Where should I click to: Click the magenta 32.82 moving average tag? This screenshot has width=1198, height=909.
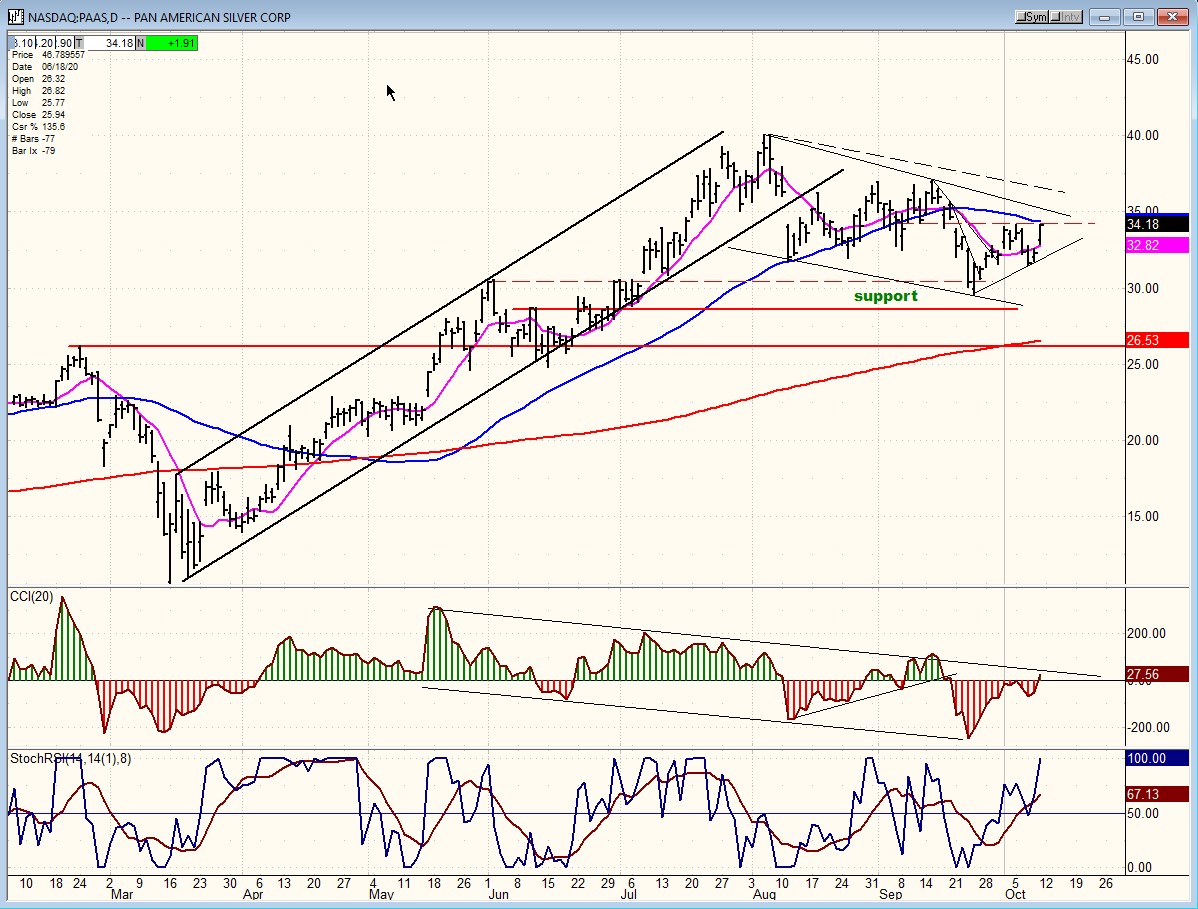(x=1157, y=245)
